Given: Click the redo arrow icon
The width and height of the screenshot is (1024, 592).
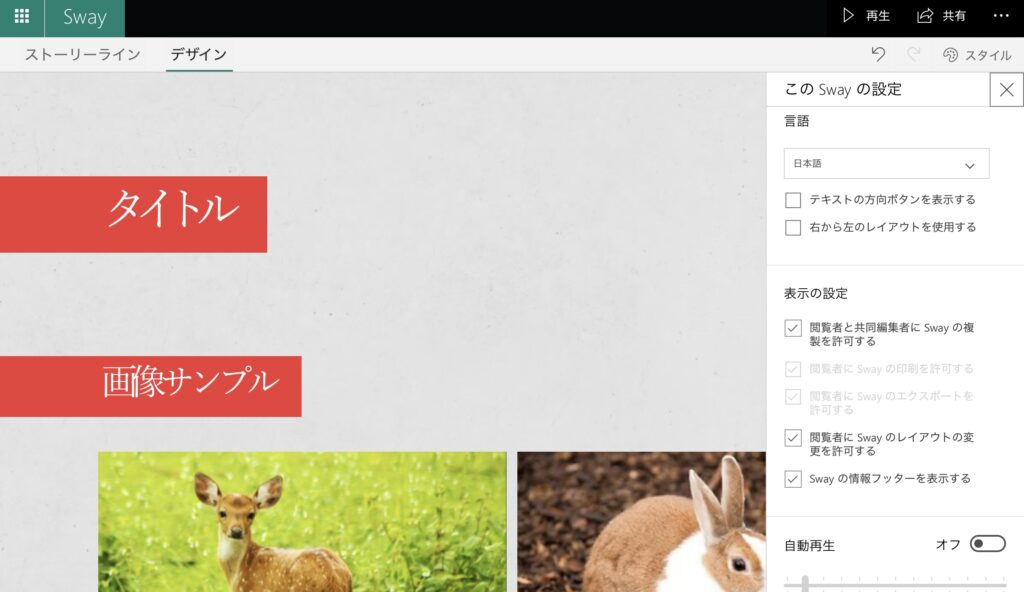Looking at the screenshot, I should pos(913,54).
